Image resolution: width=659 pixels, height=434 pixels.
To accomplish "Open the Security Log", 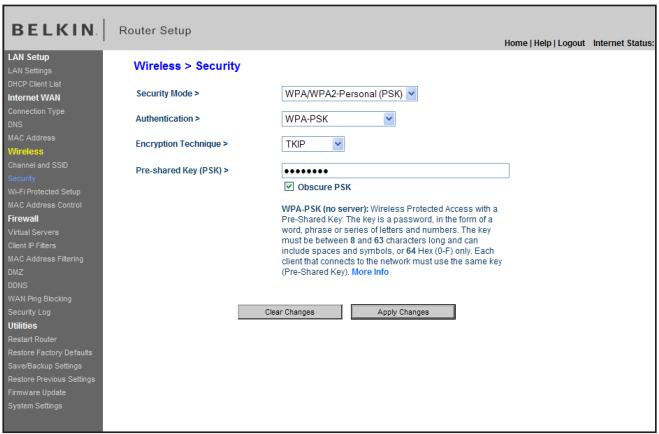I will click(29, 312).
